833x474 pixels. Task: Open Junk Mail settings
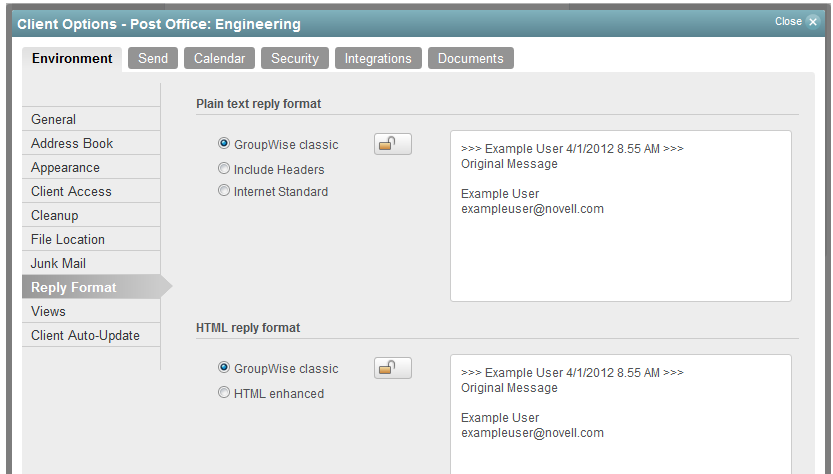pos(58,263)
